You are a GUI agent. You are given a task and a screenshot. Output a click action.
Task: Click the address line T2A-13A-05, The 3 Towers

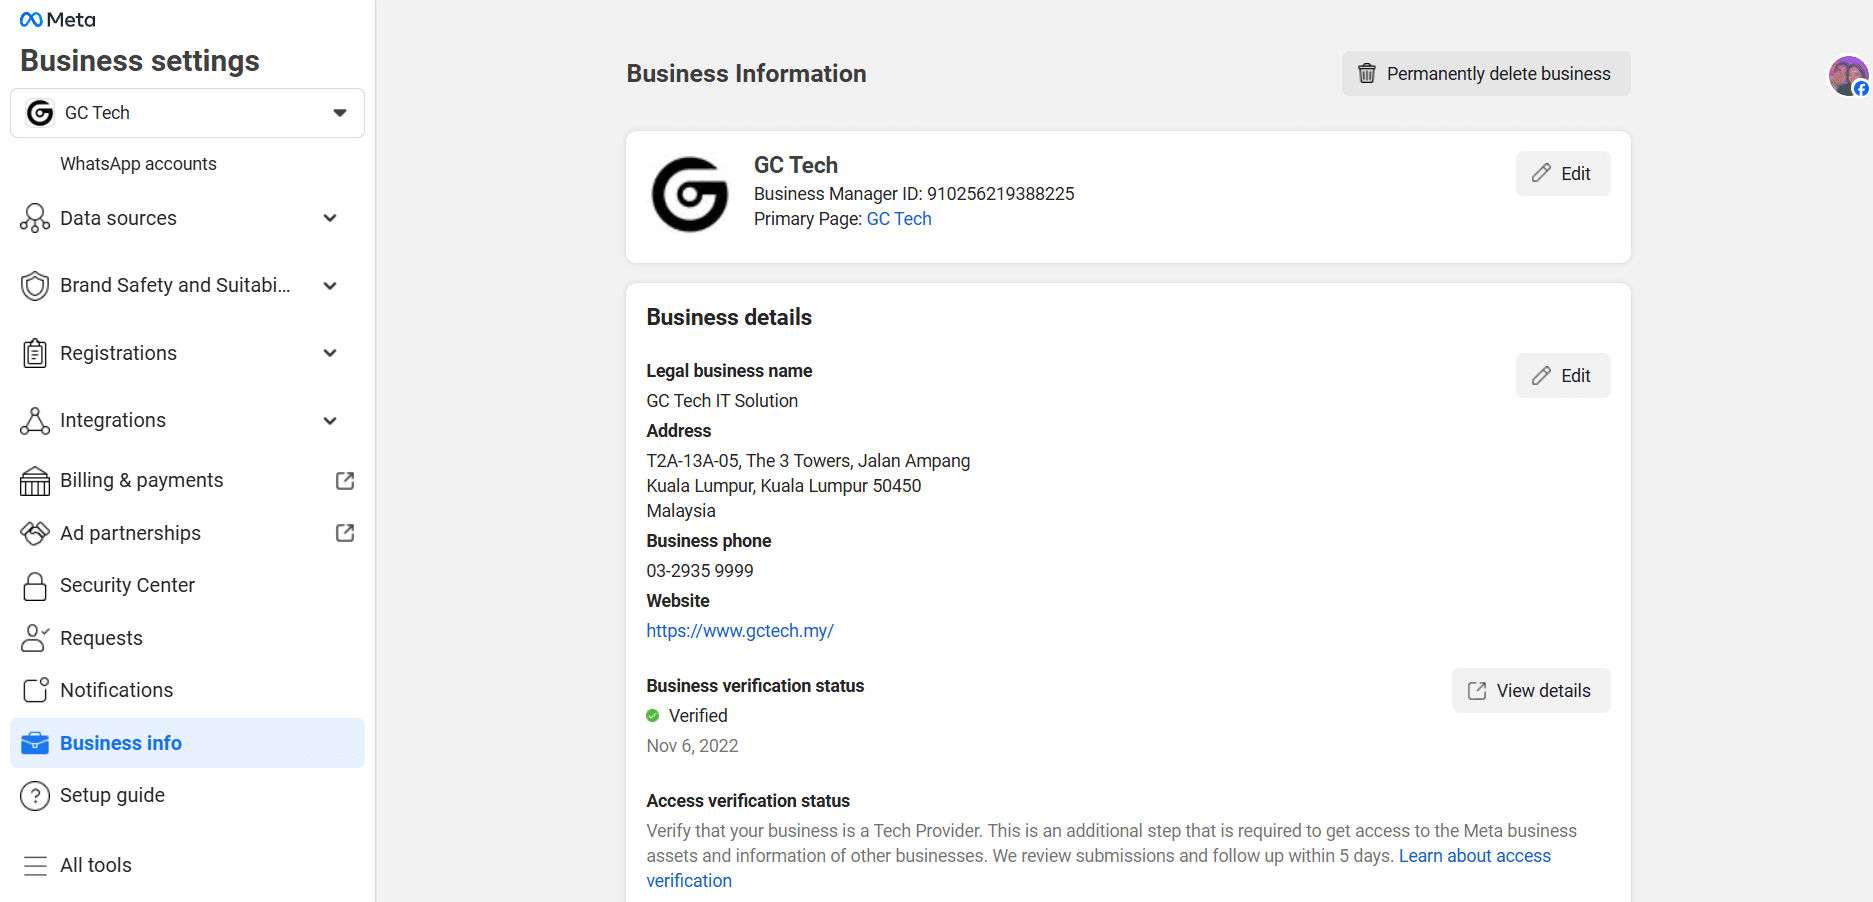(x=808, y=461)
